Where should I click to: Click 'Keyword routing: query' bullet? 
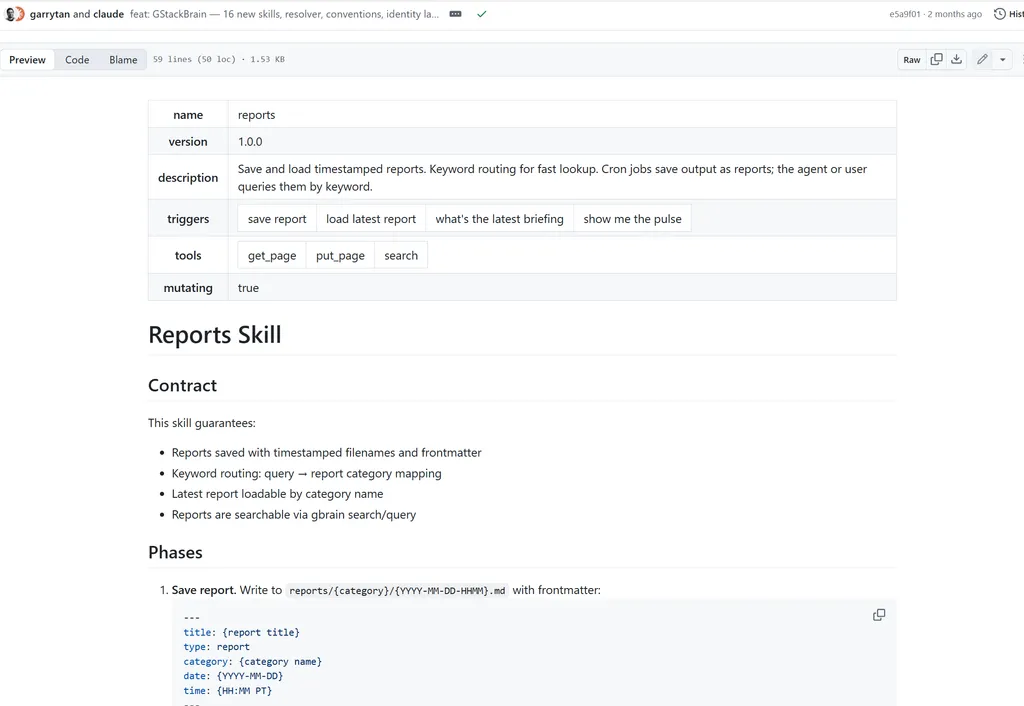coord(306,473)
